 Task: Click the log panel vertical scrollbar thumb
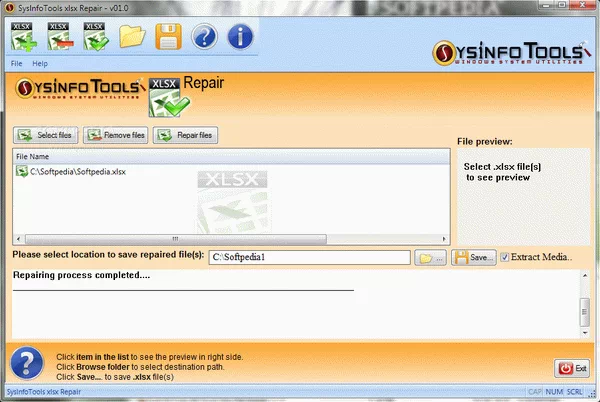[x=585, y=312]
